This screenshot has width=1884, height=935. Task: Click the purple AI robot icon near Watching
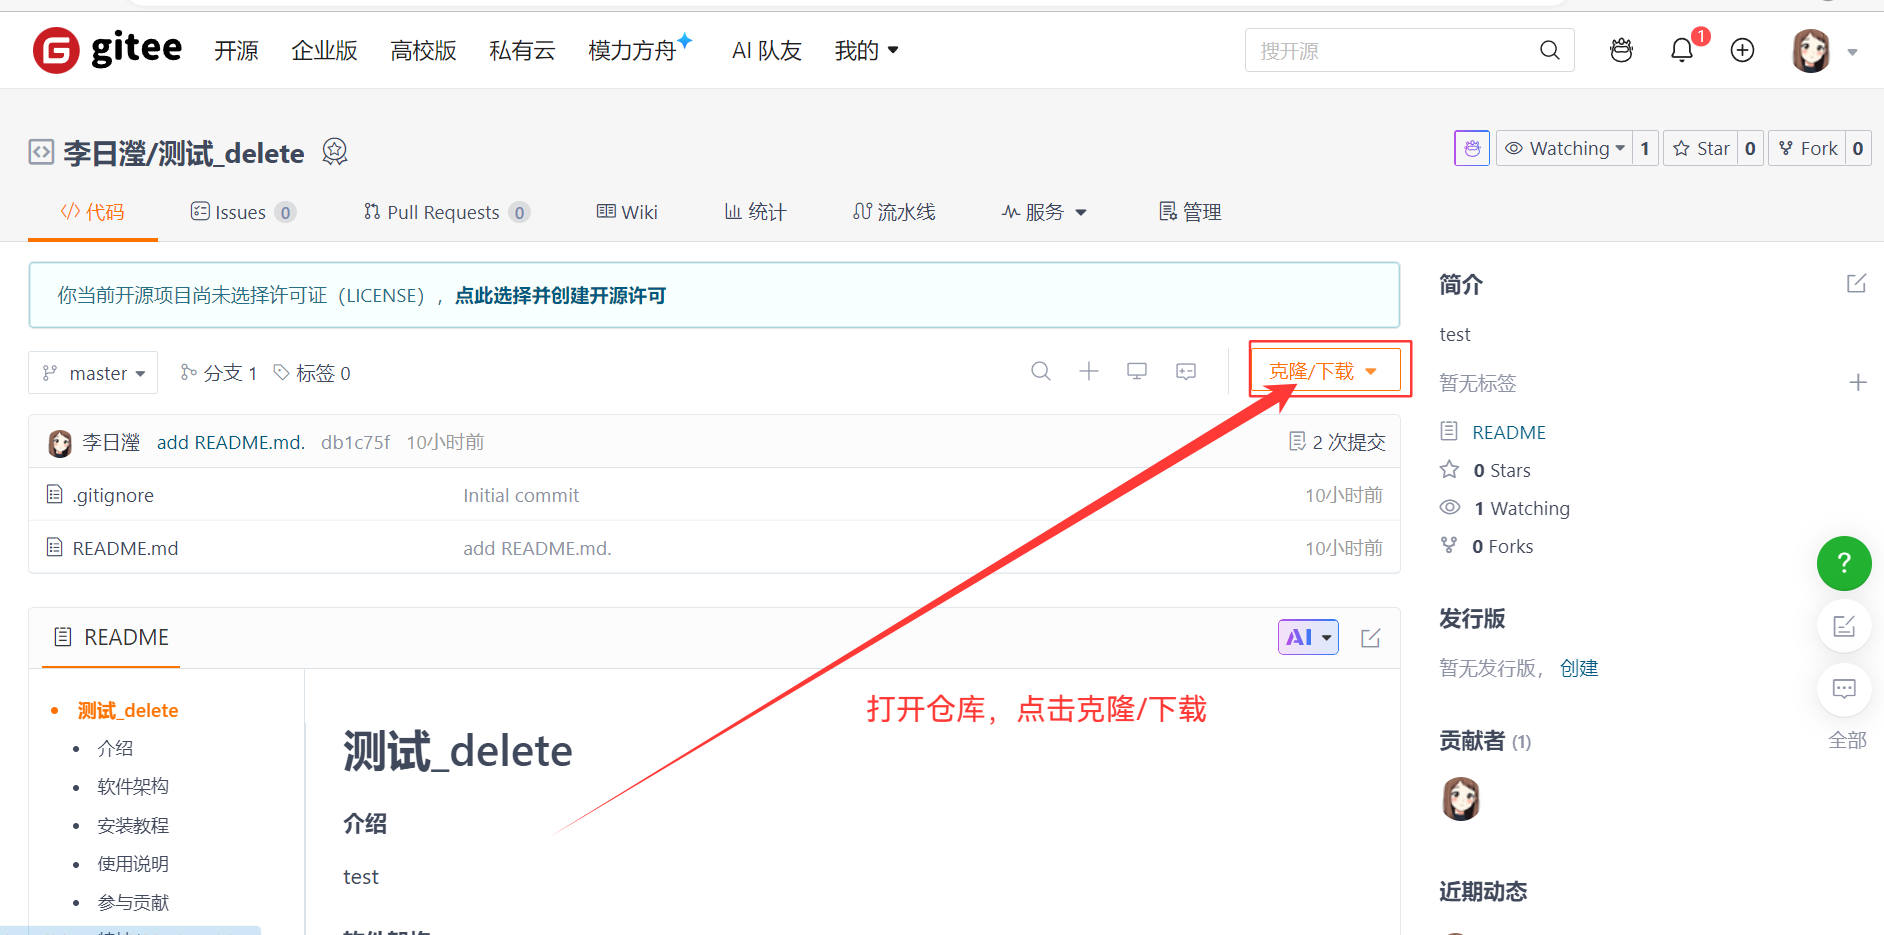click(1472, 148)
